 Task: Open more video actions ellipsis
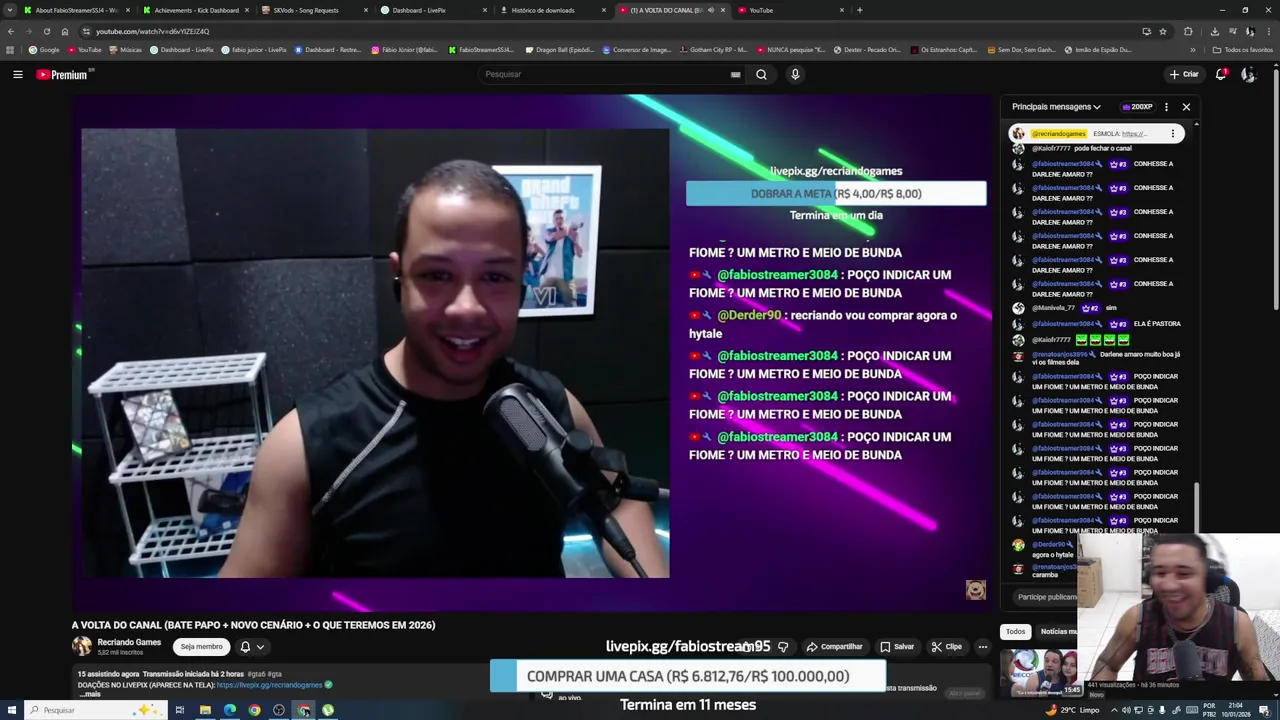point(983,647)
